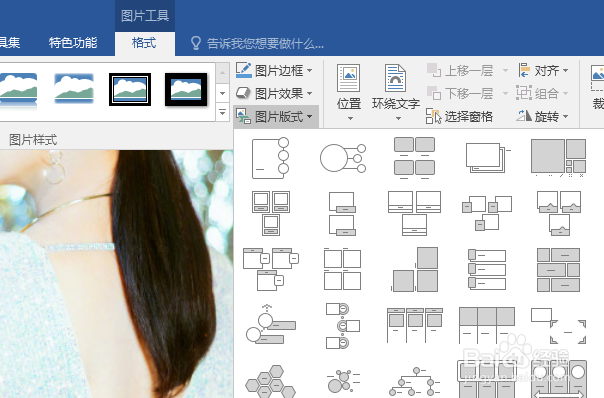Switch to the 特色功能 tab
Viewport: 604px width, 398px height.
point(73,43)
